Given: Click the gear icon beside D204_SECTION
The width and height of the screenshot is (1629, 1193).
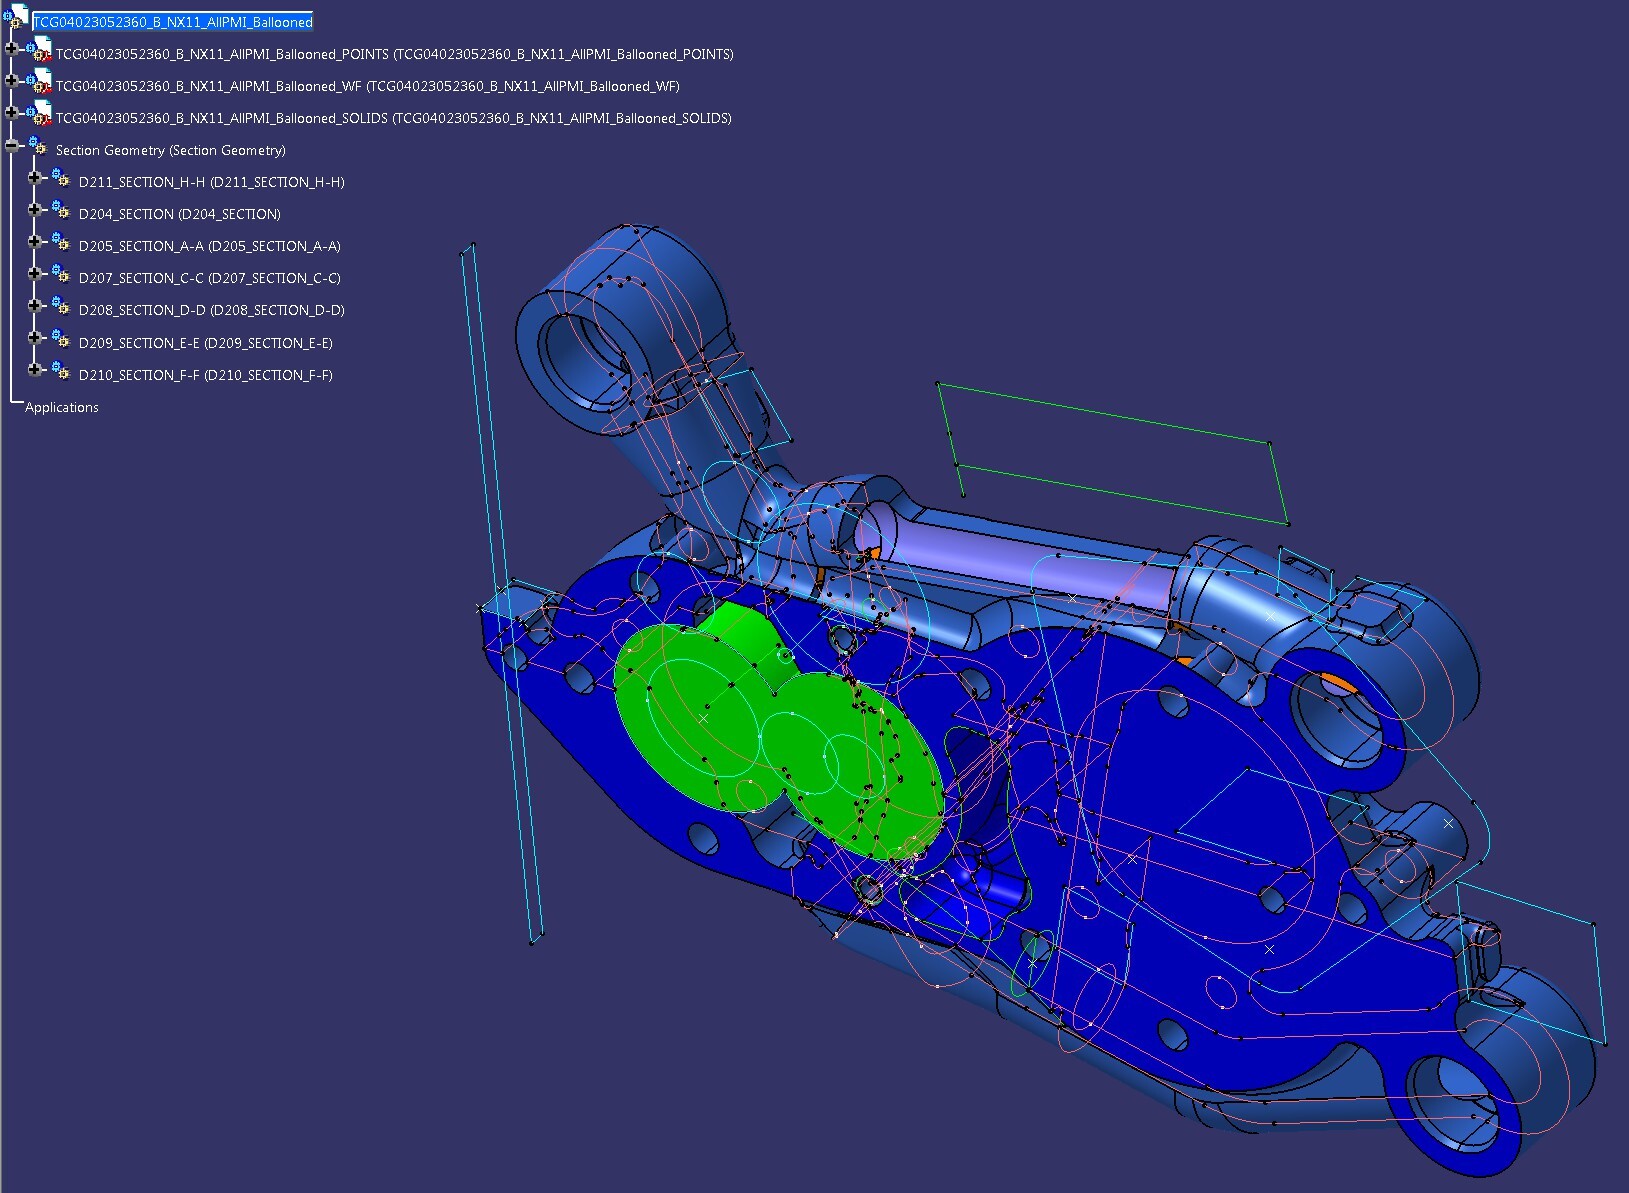Looking at the screenshot, I should (x=62, y=211).
